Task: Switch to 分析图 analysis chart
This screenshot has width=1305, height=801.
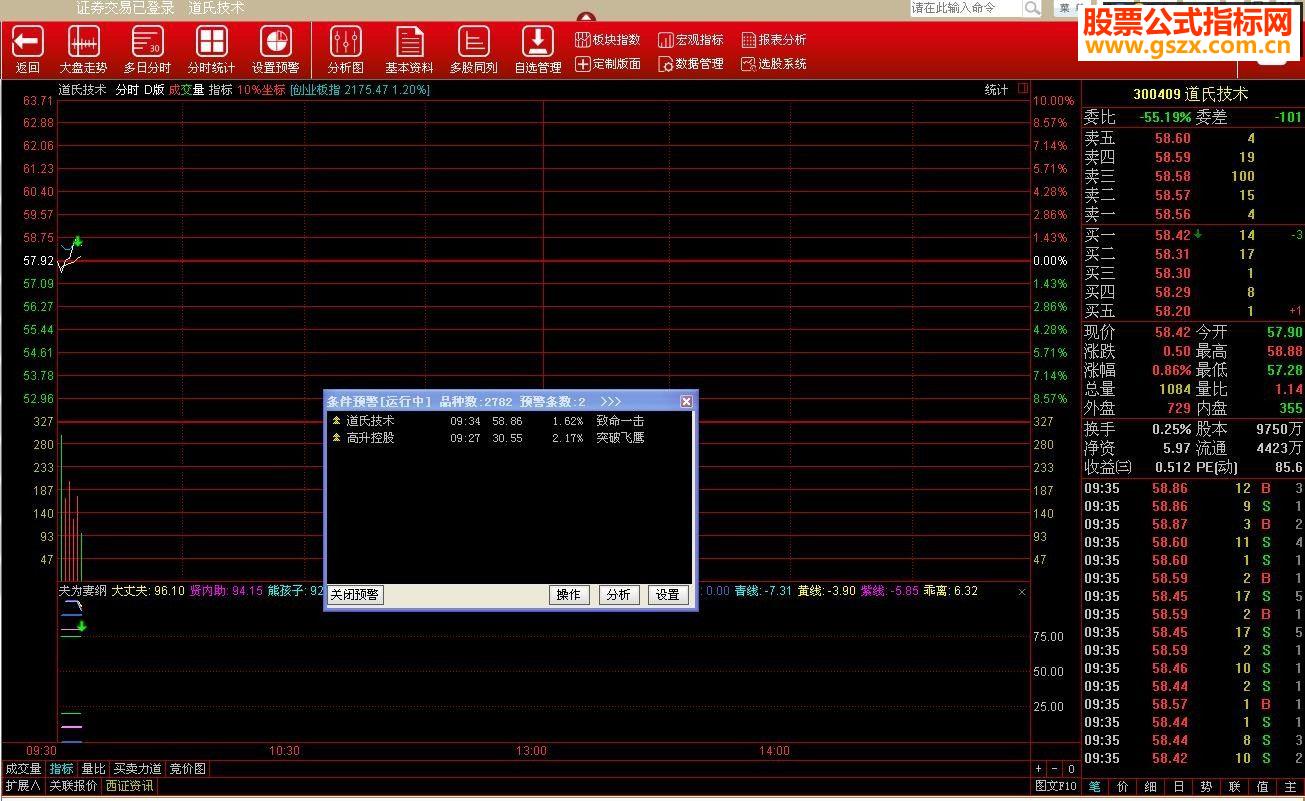Action: tap(346, 50)
